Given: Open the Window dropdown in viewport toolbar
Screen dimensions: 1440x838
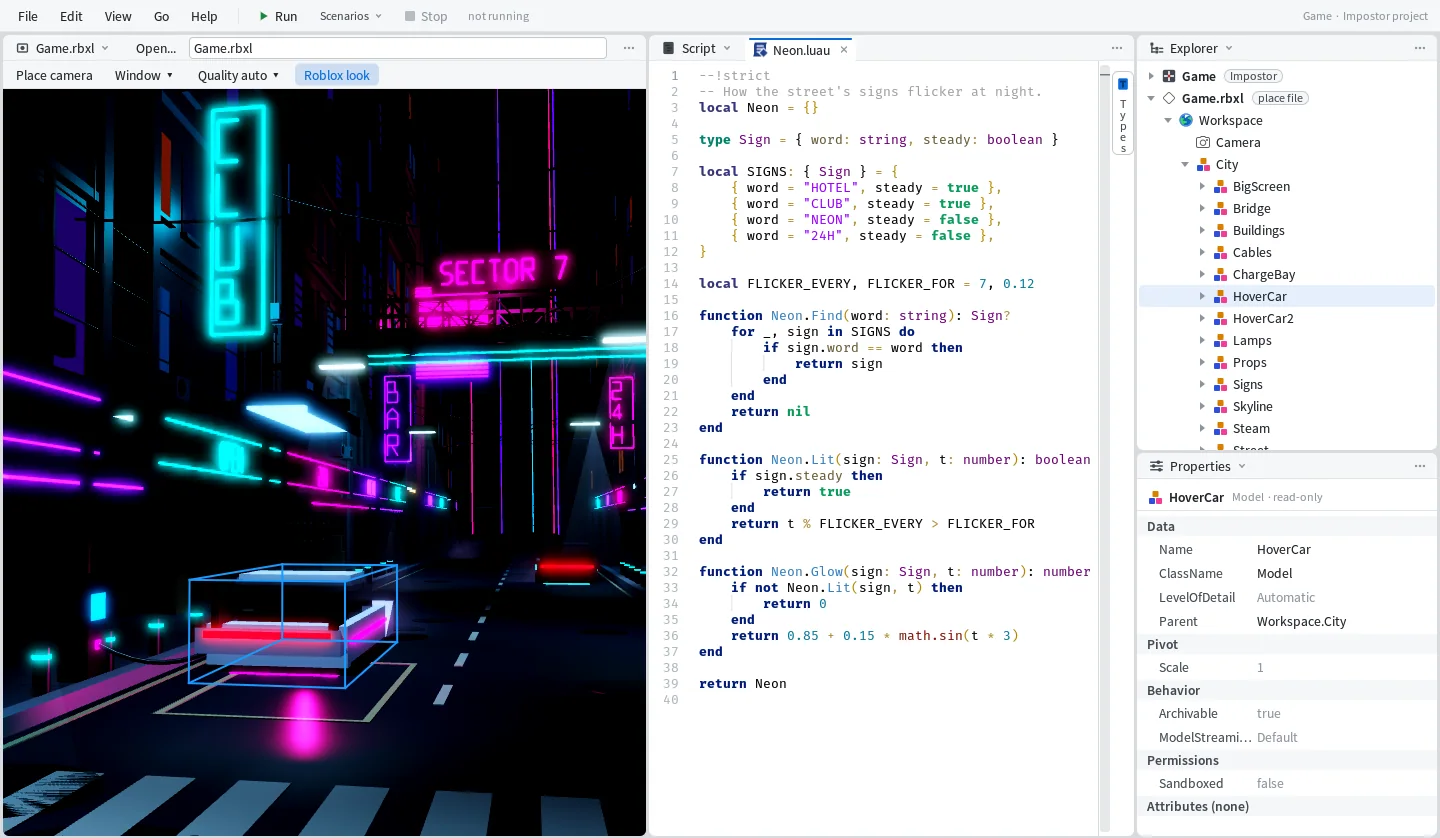Looking at the screenshot, I should 144,75.
